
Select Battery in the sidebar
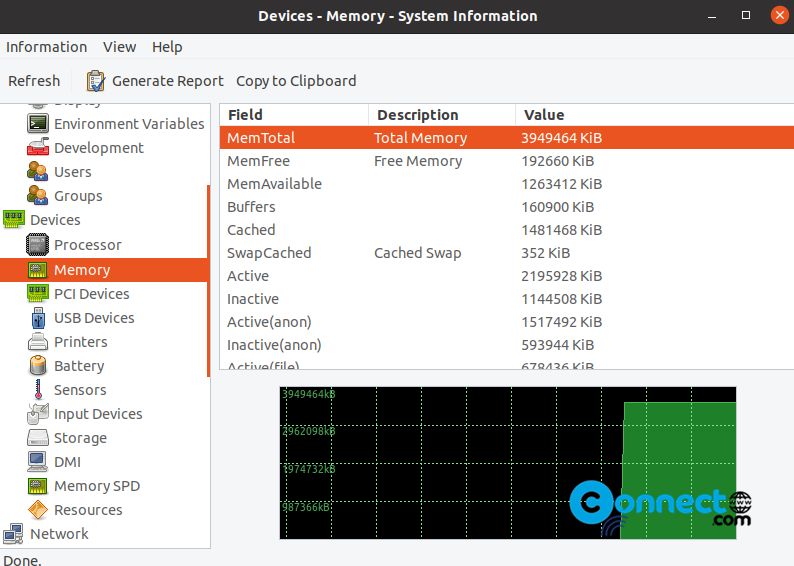[x=79, y=366]
